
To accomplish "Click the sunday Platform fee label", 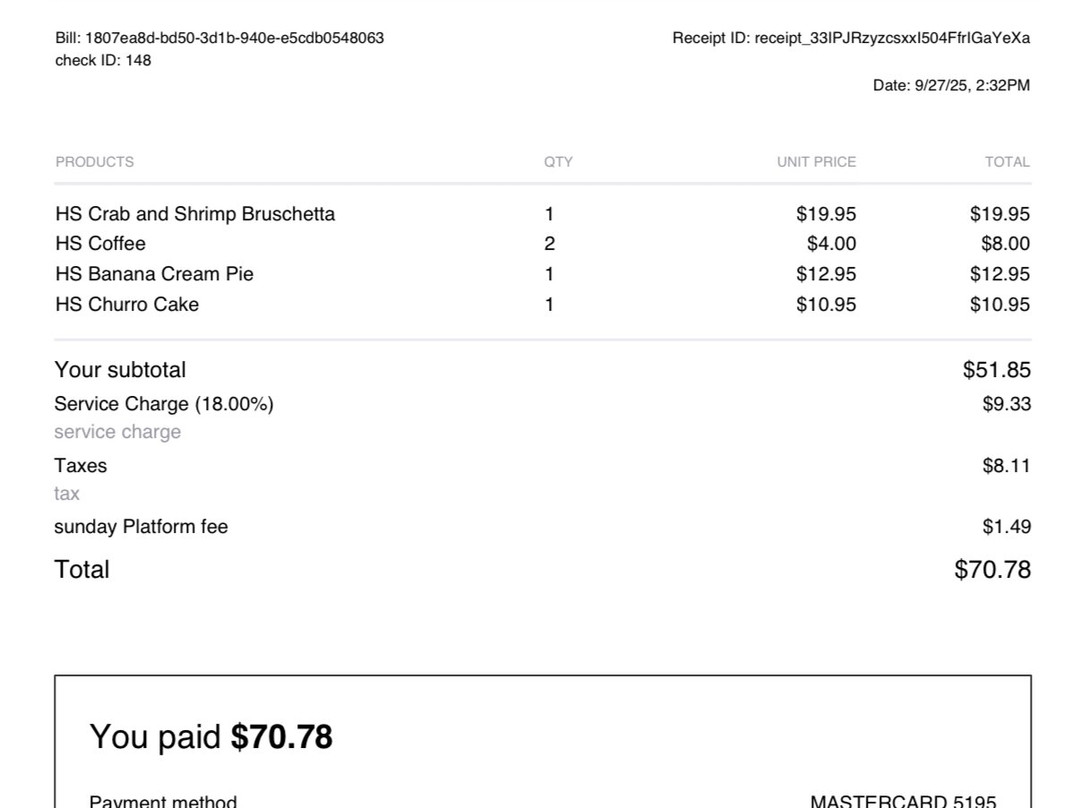I will point(141,527).
